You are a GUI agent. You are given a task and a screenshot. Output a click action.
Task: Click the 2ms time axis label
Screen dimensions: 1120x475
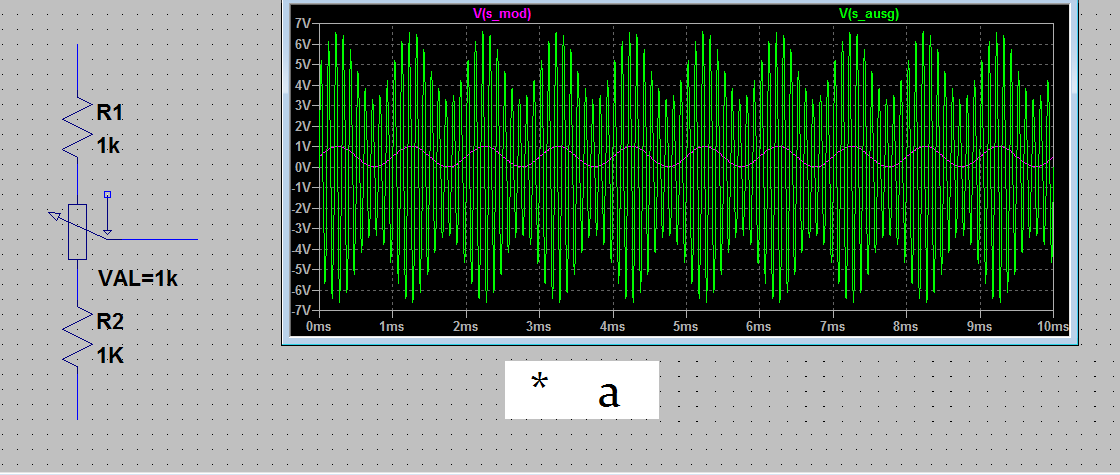click(466, 326)
